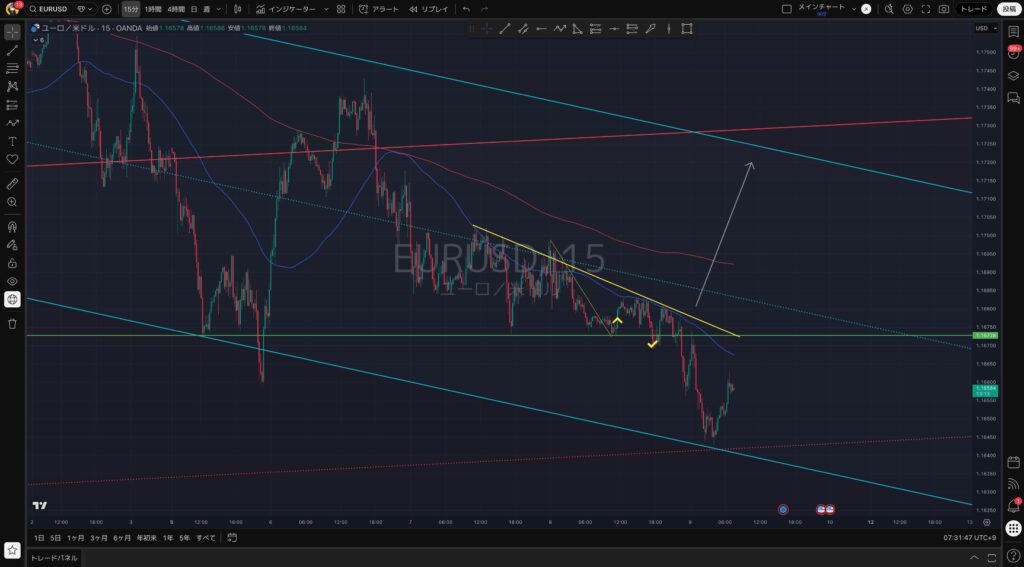Image resolution: width=1024 pixels, height=567 pixels.
Task: Expand the メインチャート layout dropdown
Action: [853, 8]
